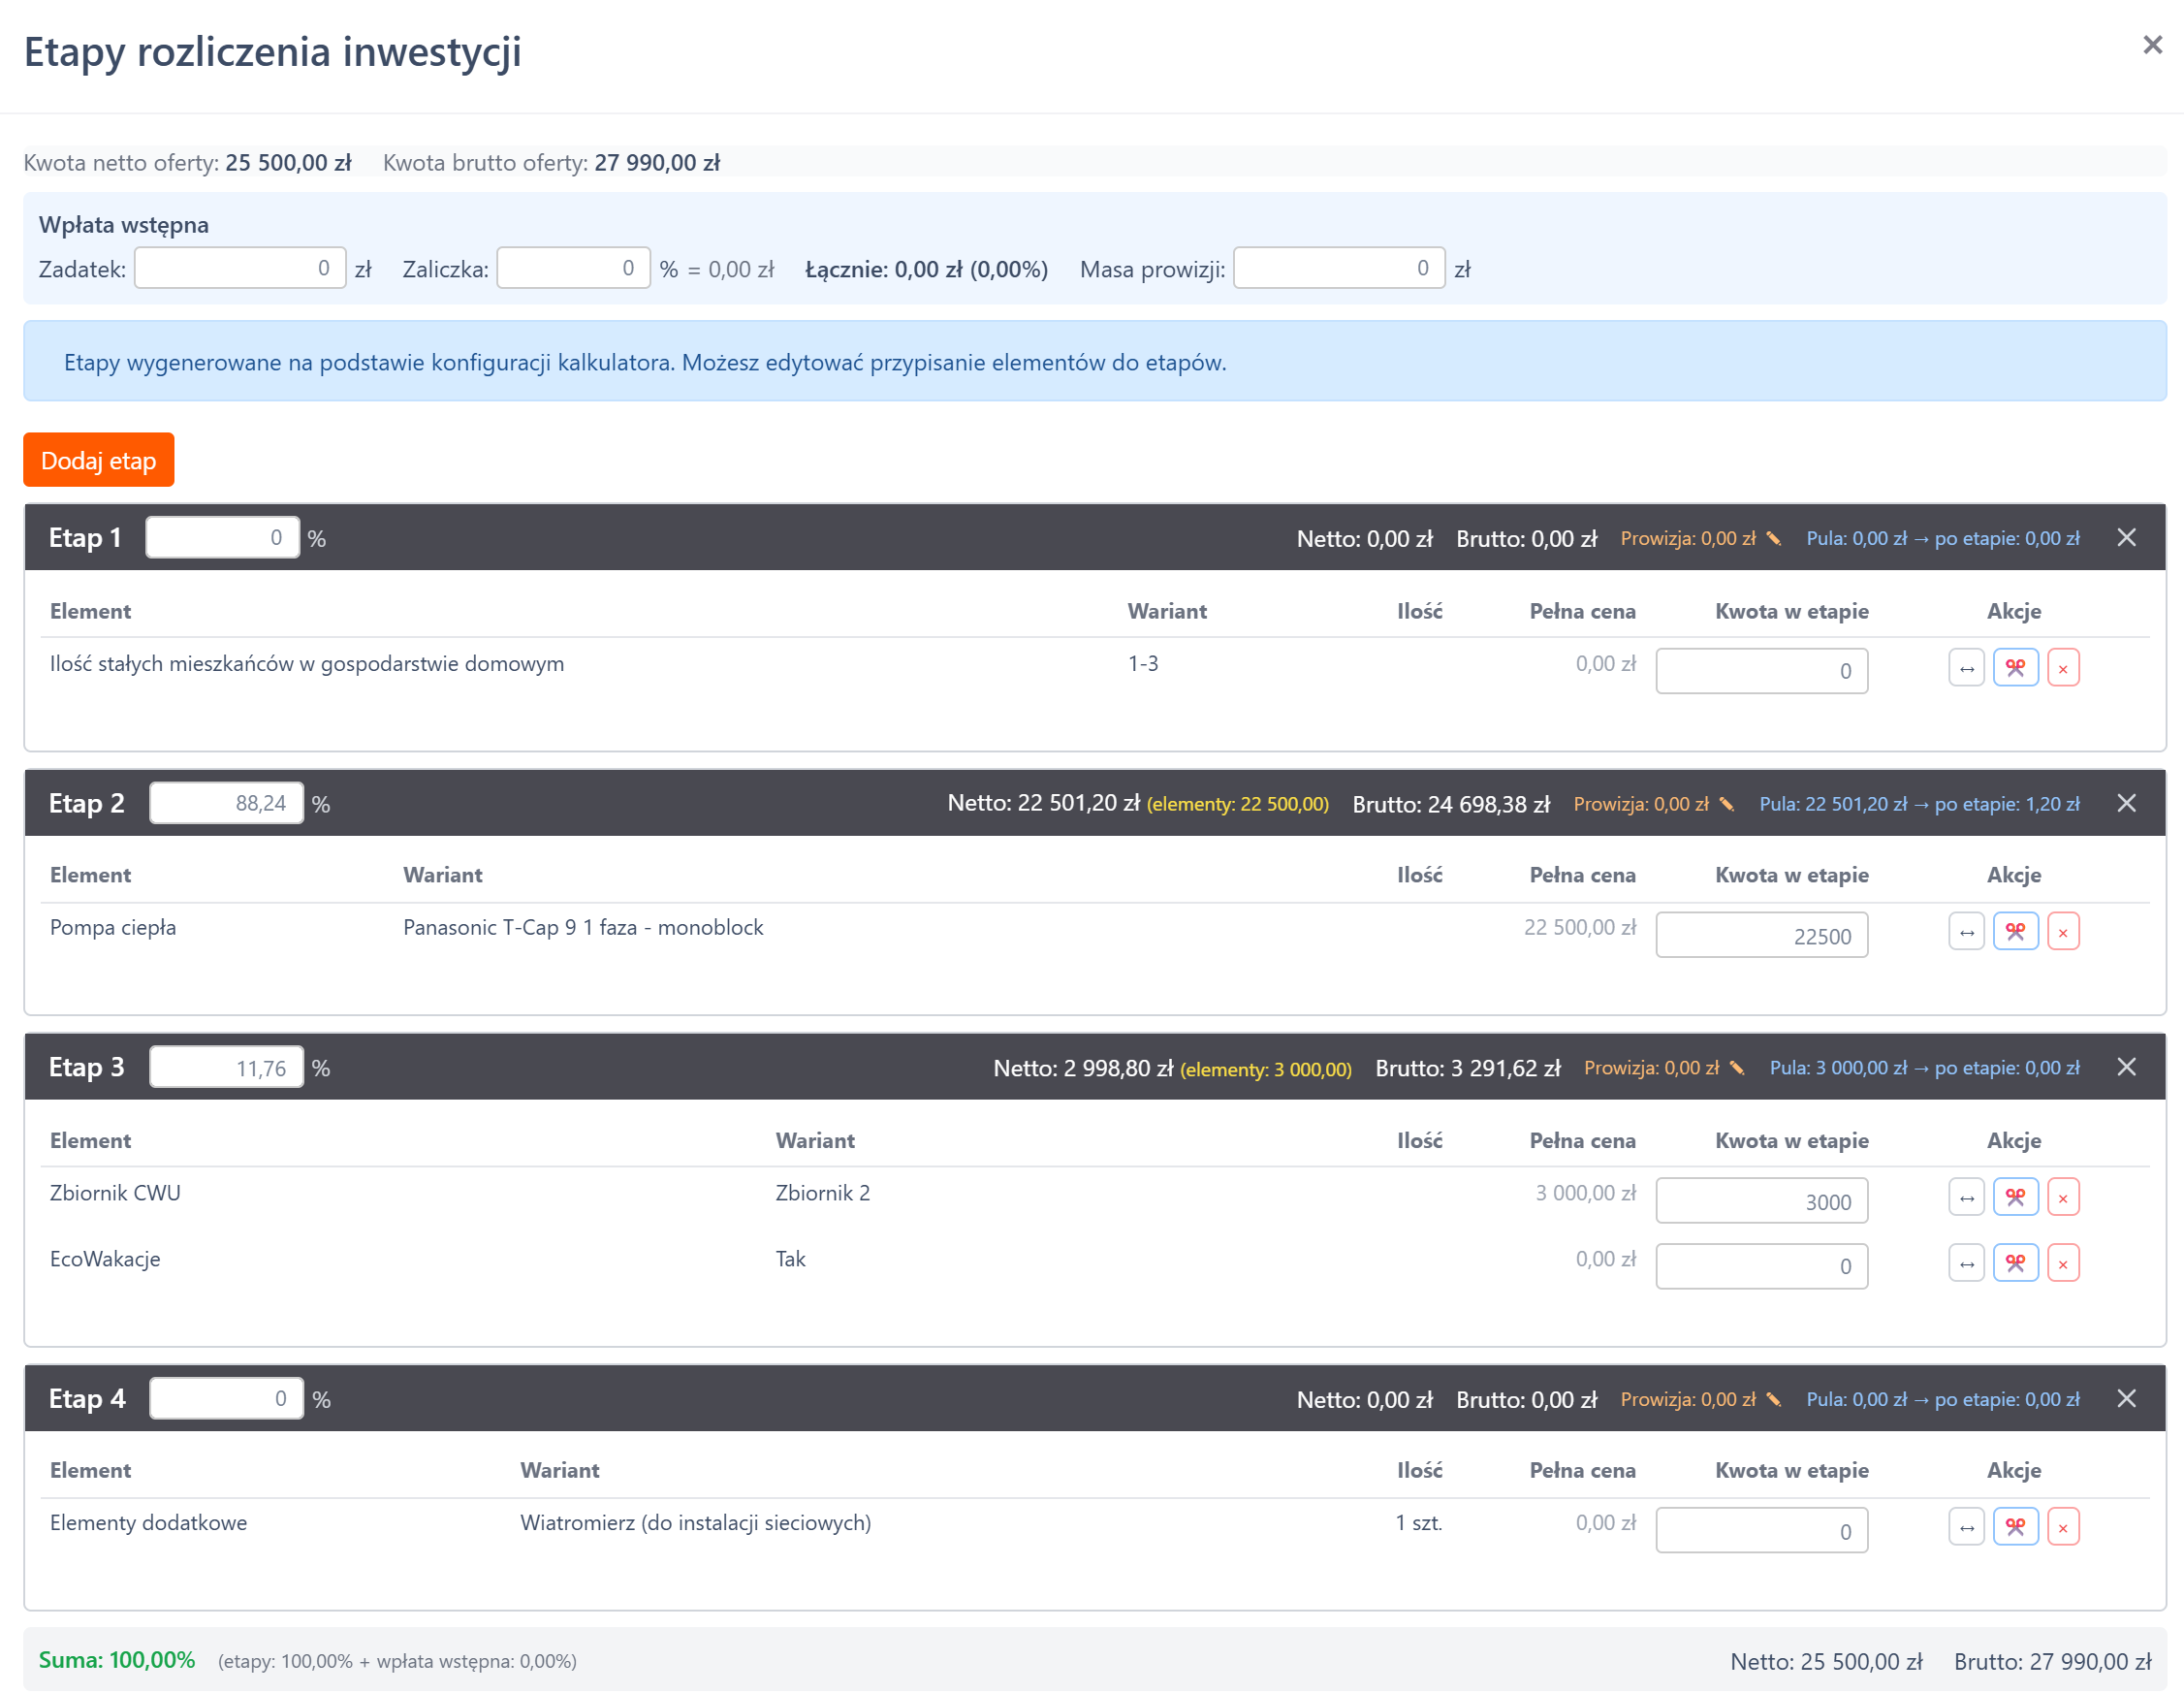Image resolution: width=2184 pixels, height=1693 pixels.
Task: Click the Dodaj etap button
Action: [x=98, y=460]
